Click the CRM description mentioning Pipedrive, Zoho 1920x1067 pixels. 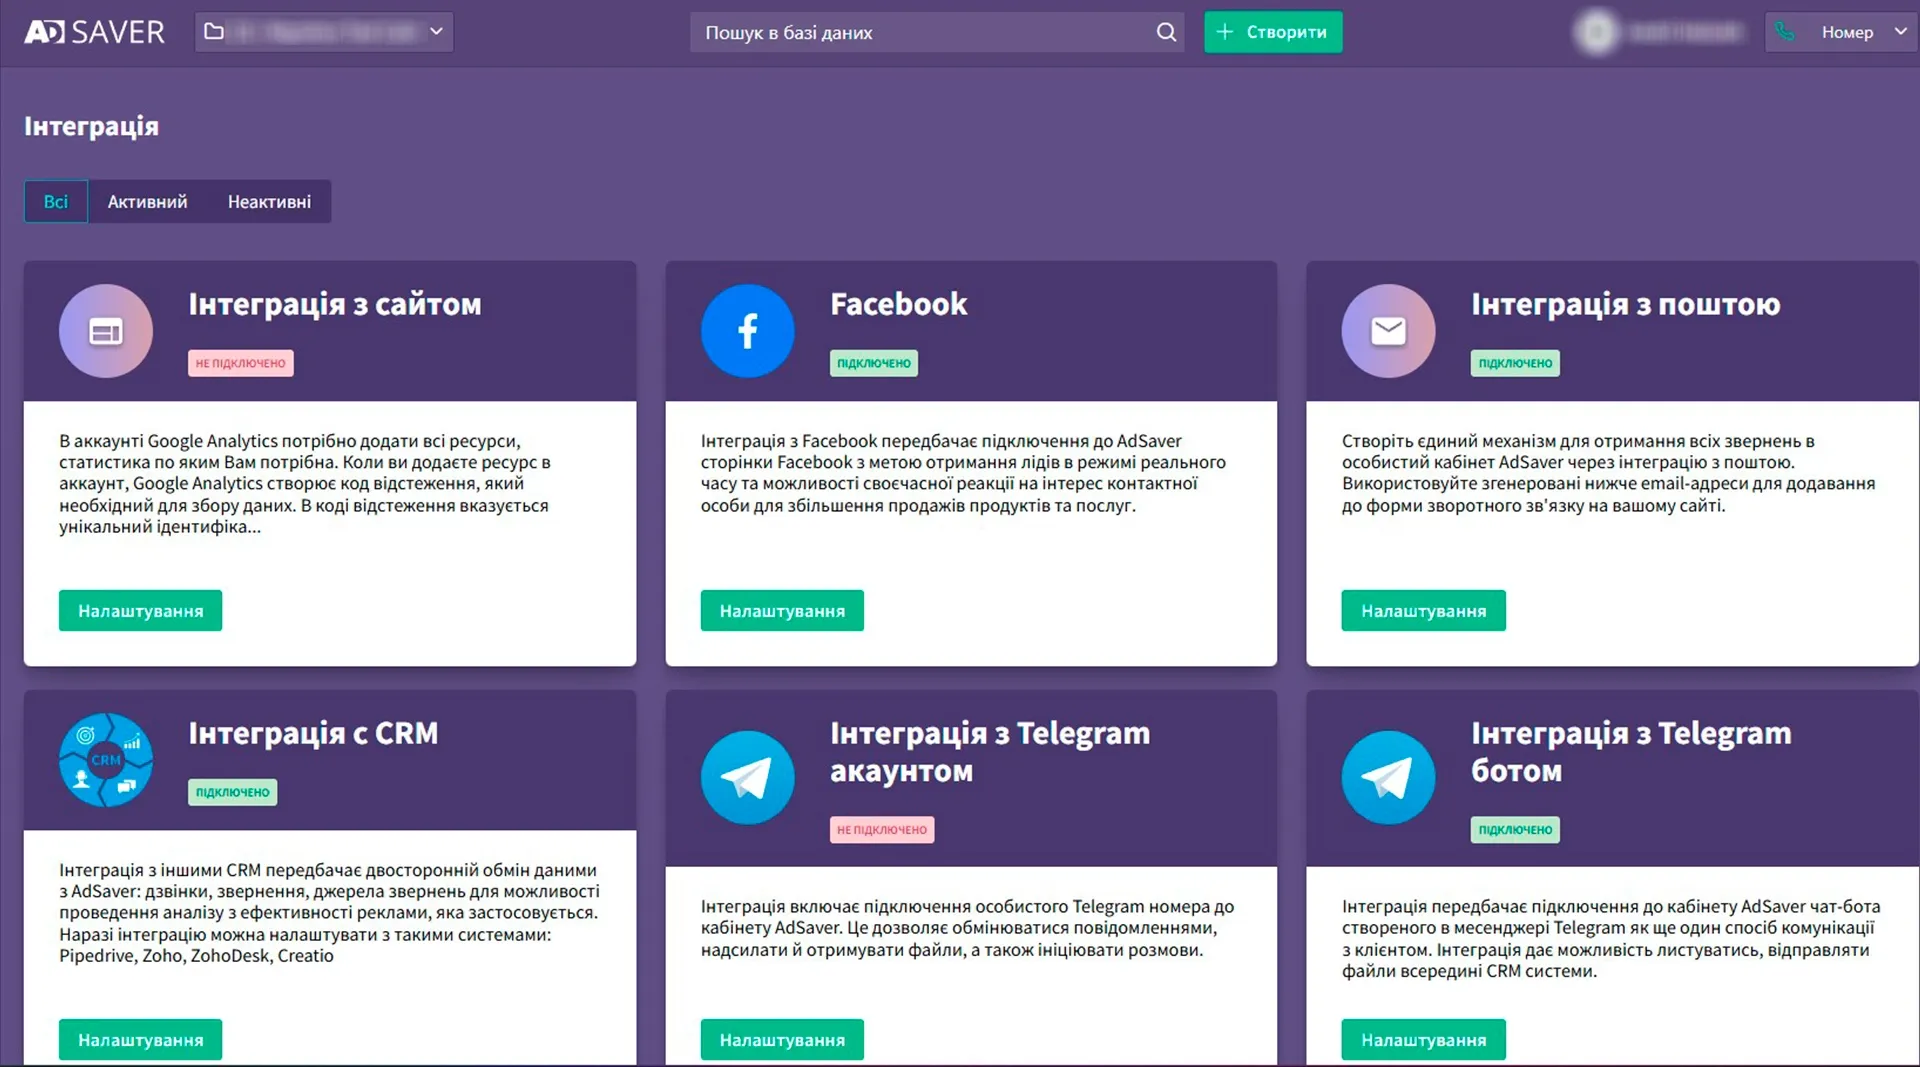[x=329, y=913]
